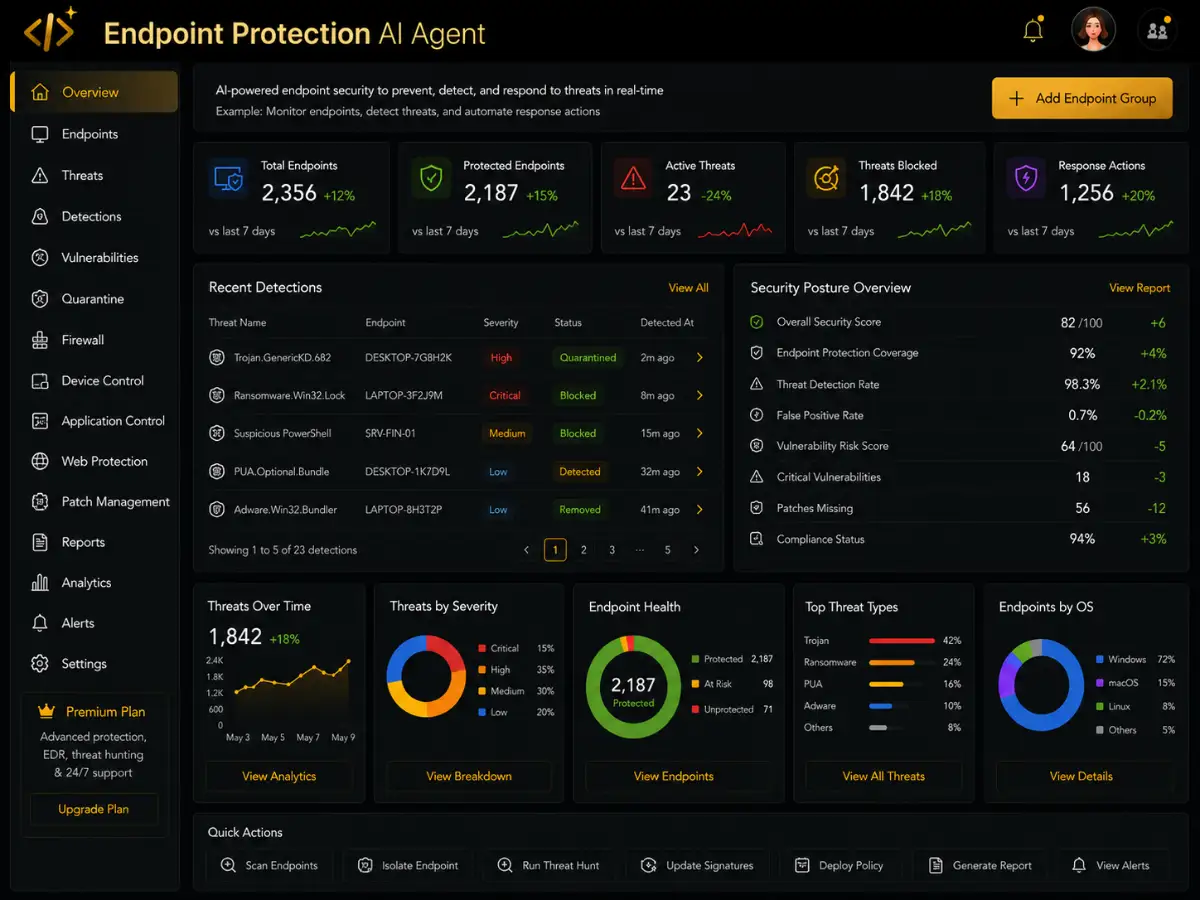
Task: Open the user avatar profile
Action: pyautogui.click(x=1093, y=30)
